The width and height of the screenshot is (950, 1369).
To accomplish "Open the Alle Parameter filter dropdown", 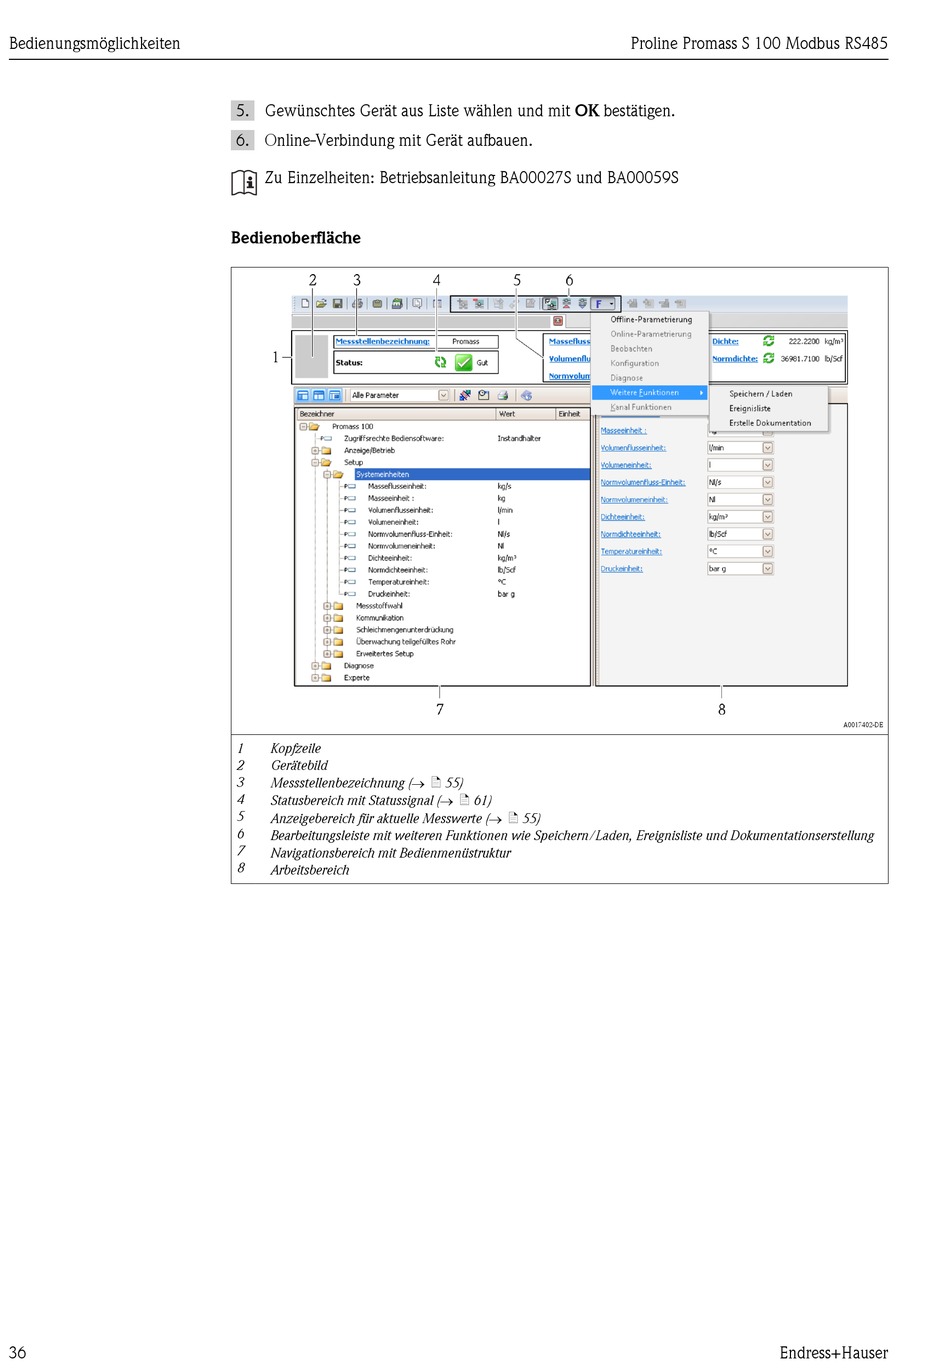I will (x=444, y=395).
